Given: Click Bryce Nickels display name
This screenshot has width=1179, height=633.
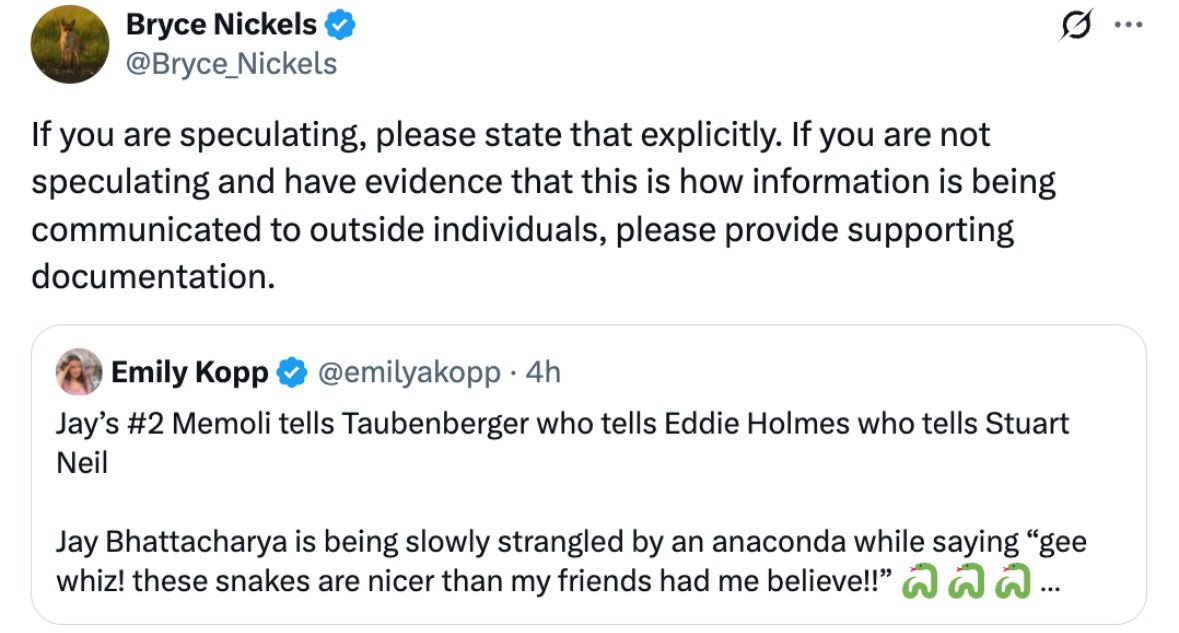Looking at the screenshot, I should pos(221,25).
